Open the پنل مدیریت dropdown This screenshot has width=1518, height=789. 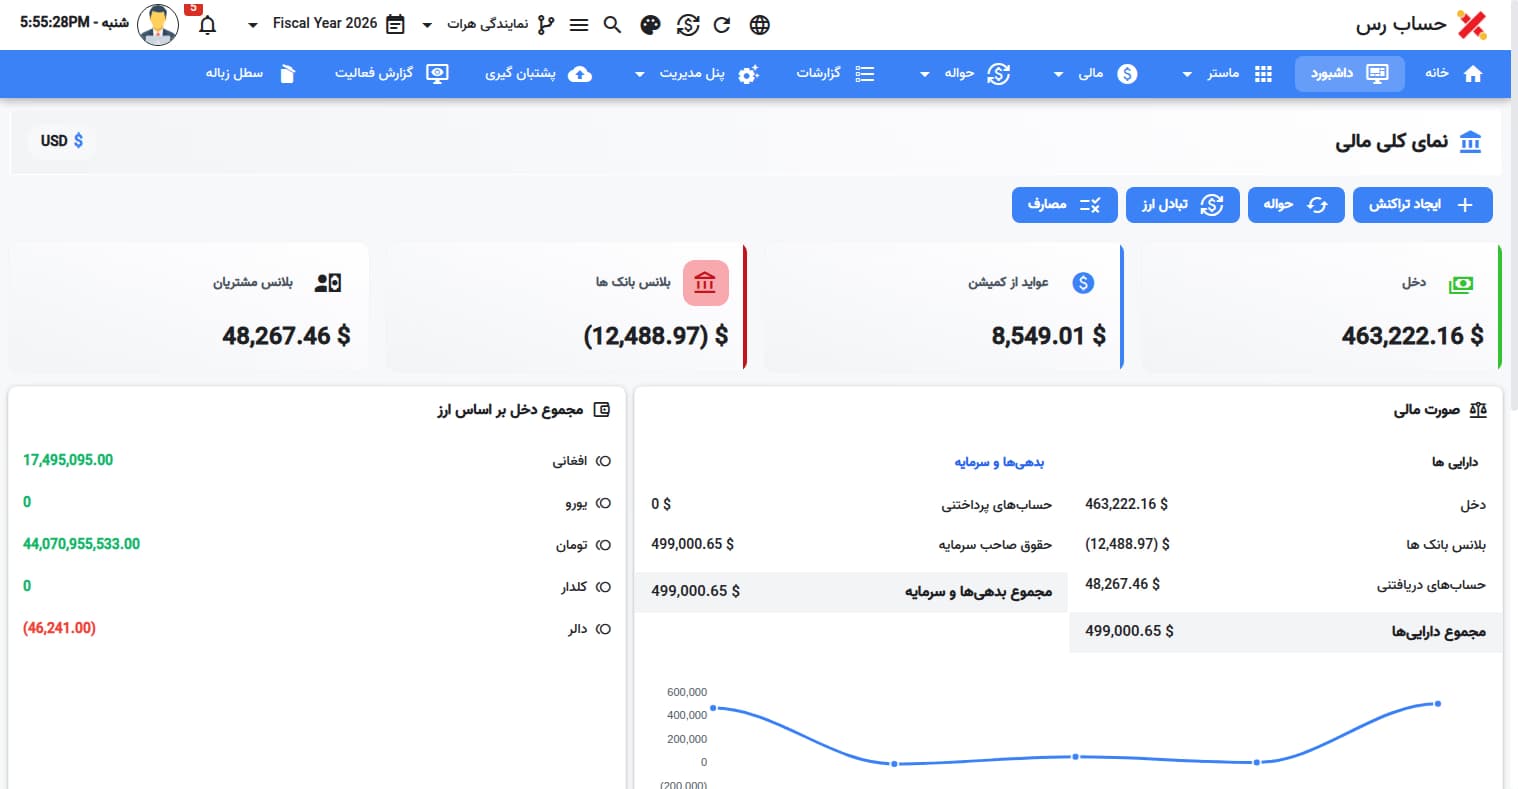coord(697,74)
